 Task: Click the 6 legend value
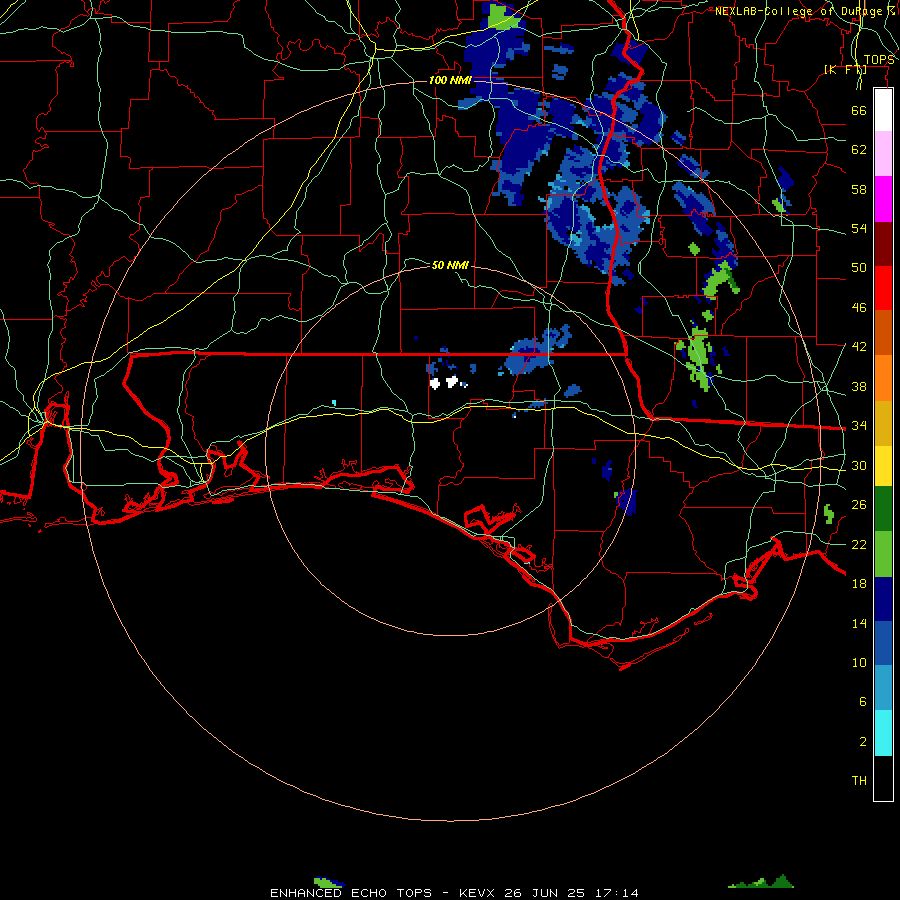863,702
